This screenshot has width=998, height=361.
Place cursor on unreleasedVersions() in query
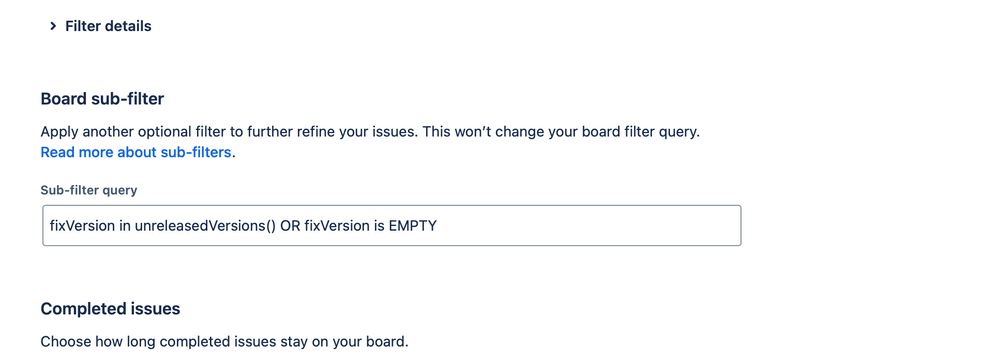(x=206, y=225)
